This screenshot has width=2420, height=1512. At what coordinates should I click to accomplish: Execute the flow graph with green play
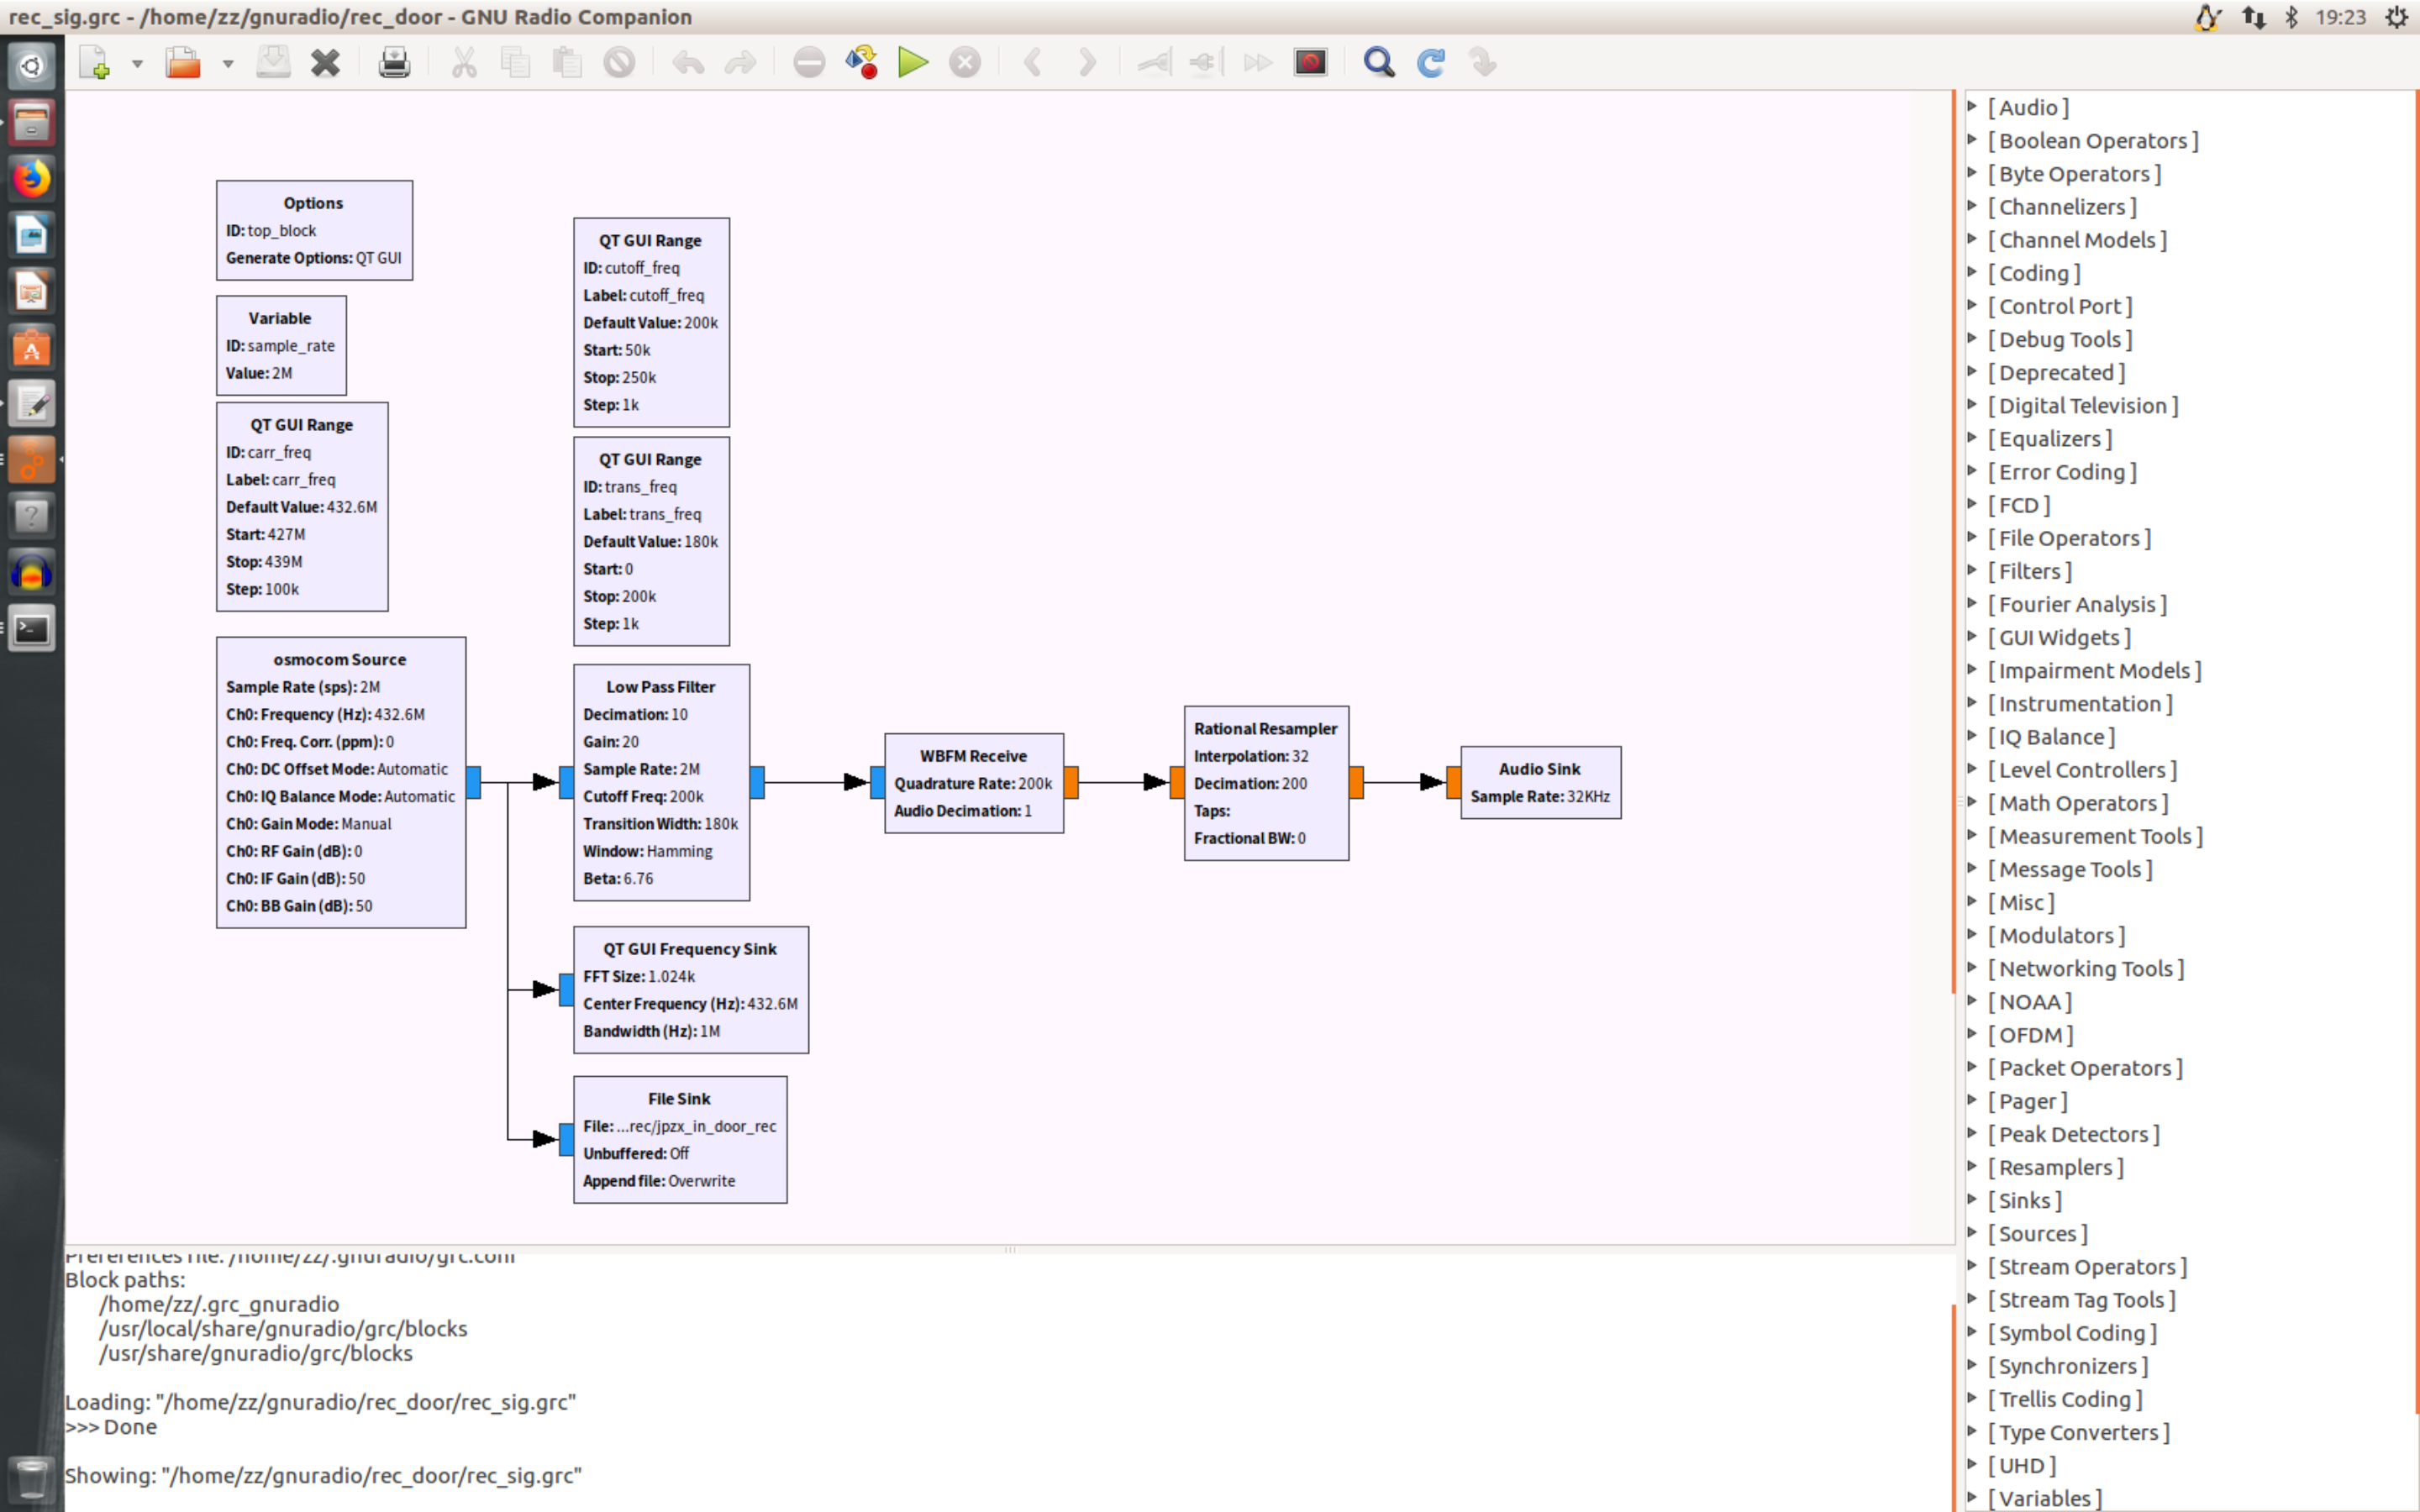913,63
